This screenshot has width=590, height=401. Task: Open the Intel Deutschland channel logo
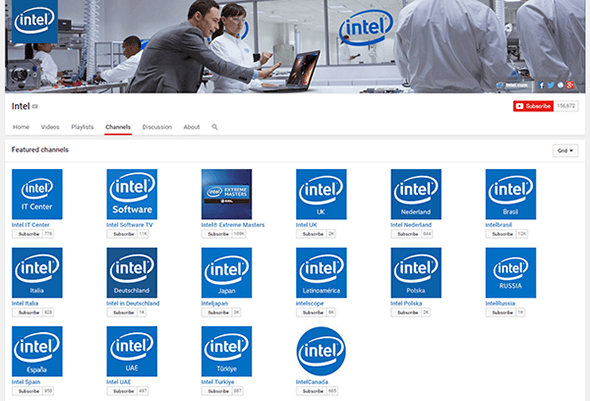click(132, 273)
